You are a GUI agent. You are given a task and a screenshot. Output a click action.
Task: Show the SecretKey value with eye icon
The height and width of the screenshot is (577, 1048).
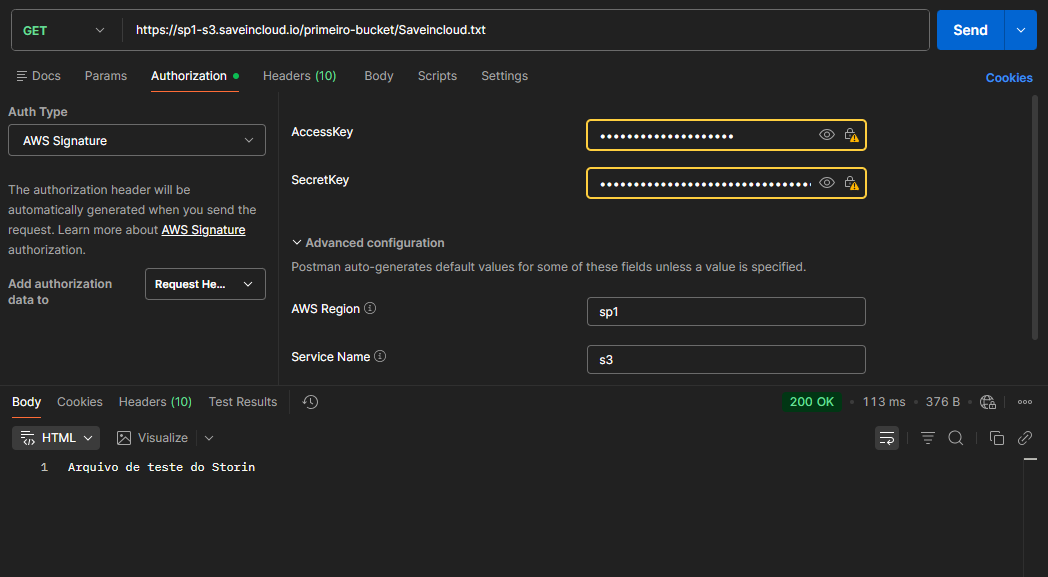pyautogui.click(x=827, y=183)
